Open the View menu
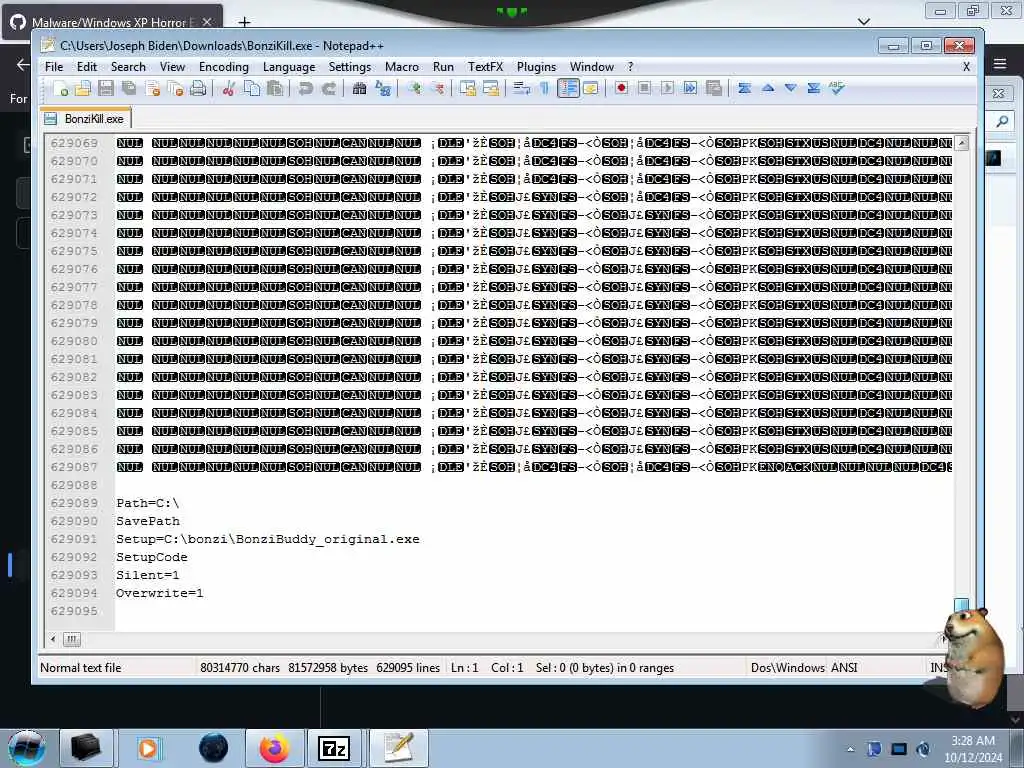The image size is (1024, 768). point(172,67)
